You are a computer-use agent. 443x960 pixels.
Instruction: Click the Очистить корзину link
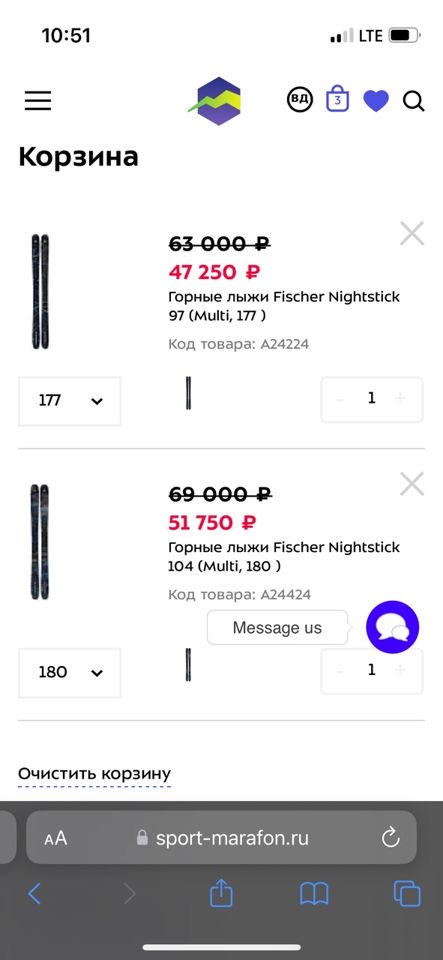point(94,774)
